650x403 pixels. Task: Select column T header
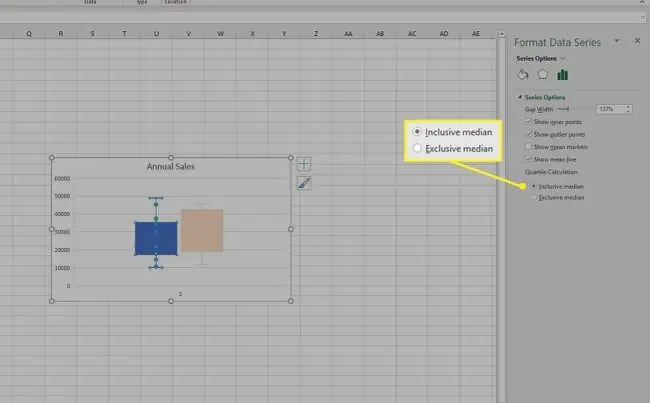(x=124, y=34)
